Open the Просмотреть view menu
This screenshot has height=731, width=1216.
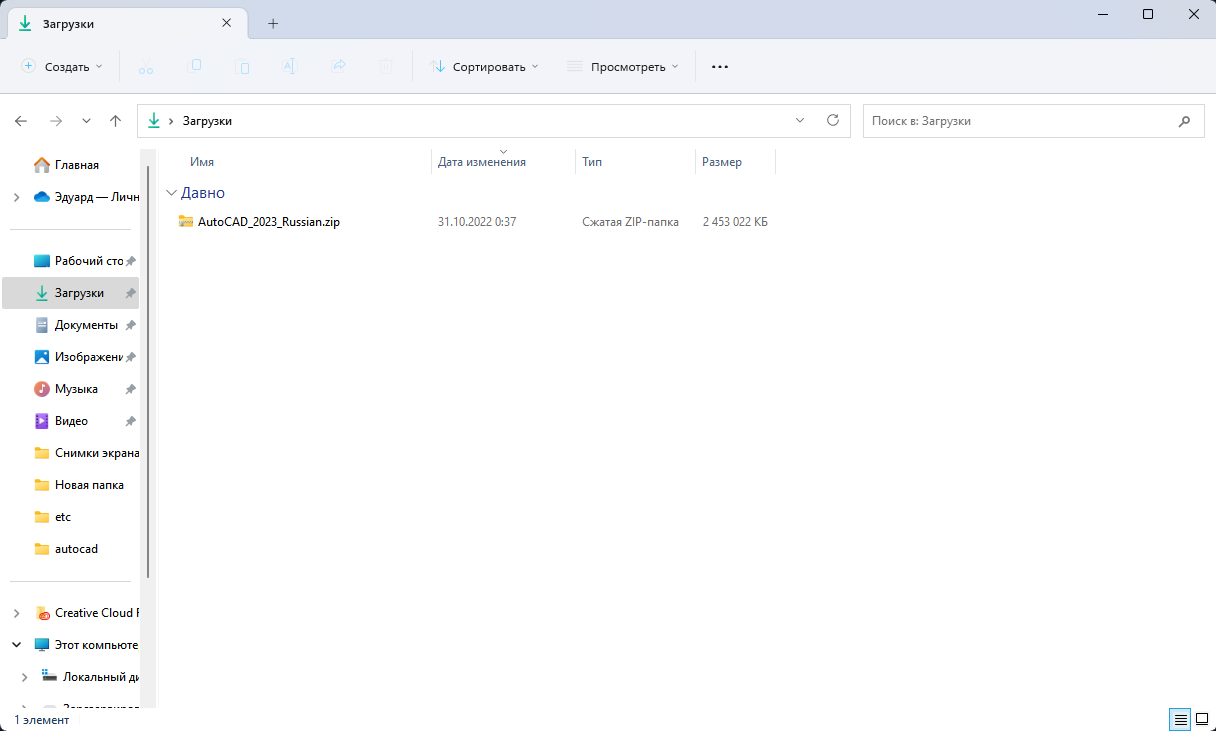point(622,67)
